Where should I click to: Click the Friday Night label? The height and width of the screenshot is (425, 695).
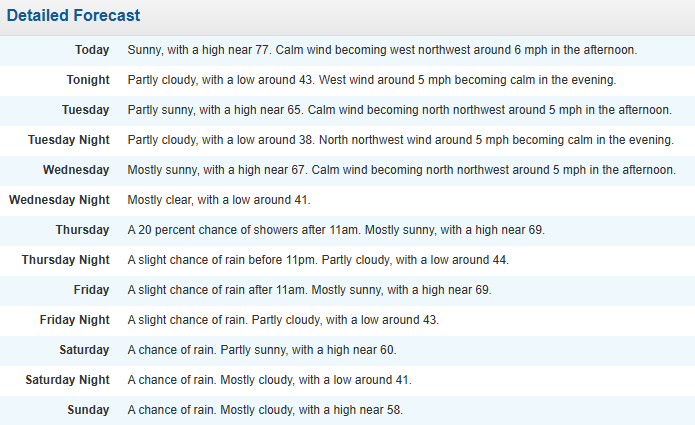75,320
